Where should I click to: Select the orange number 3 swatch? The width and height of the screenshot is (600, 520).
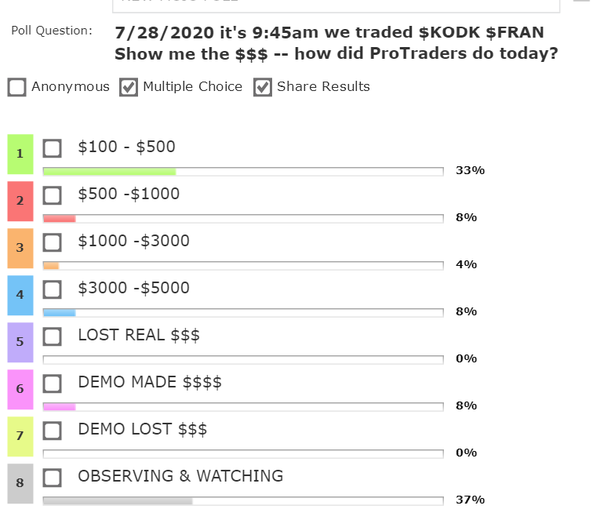(x=20, y=248)
